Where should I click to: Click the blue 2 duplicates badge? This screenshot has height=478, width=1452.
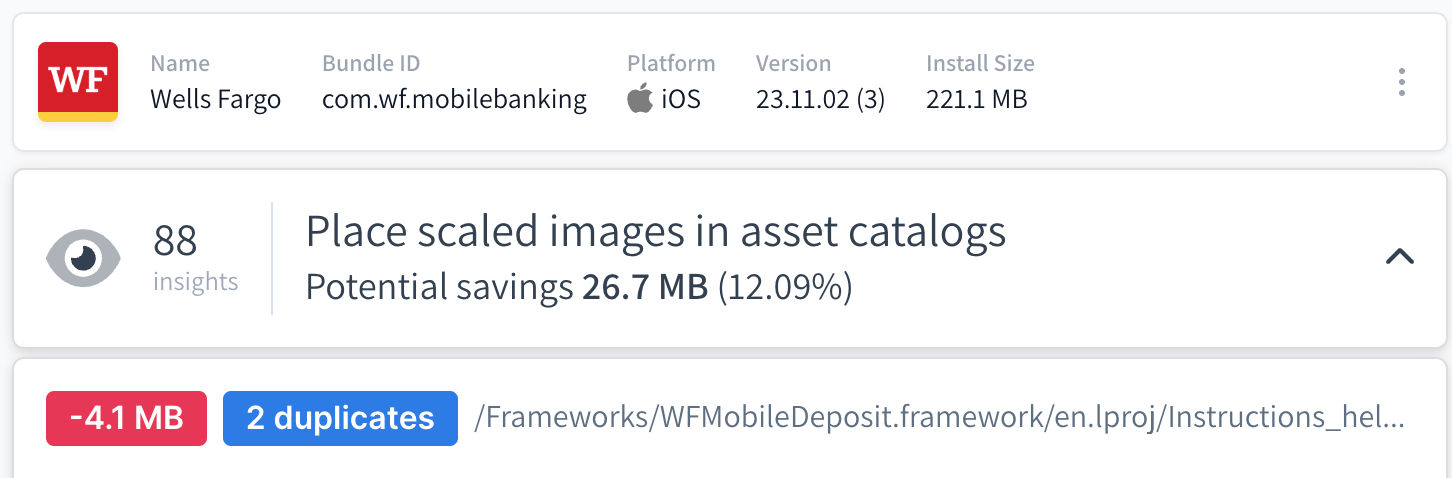(x=340, y=418)
